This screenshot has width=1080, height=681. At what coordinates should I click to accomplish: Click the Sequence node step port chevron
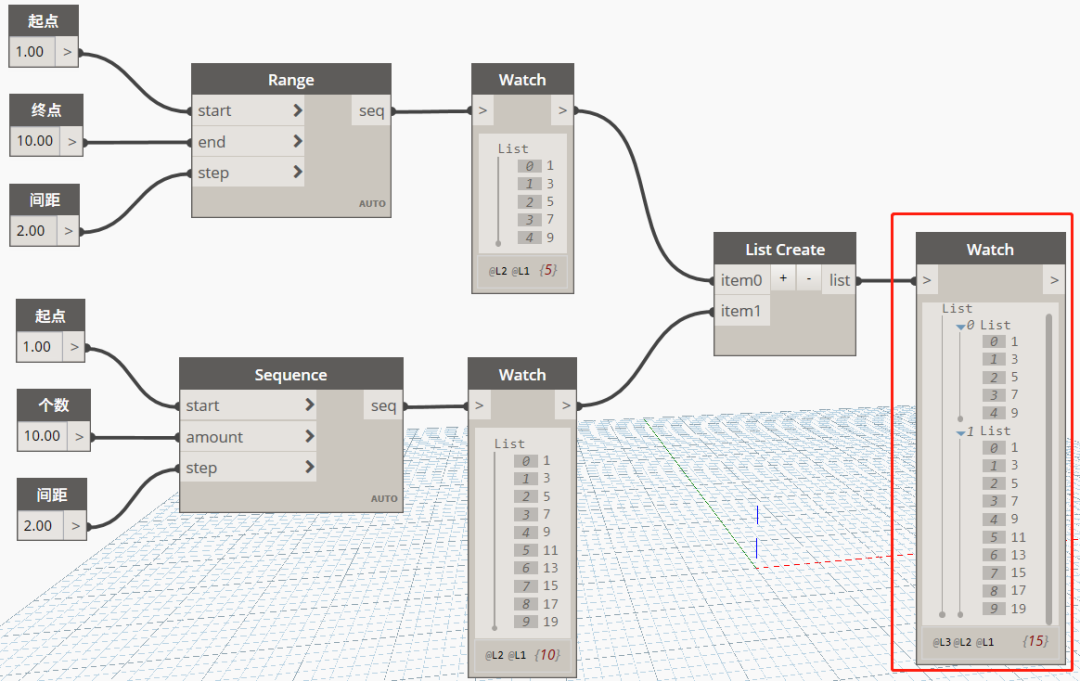(309, 467)
